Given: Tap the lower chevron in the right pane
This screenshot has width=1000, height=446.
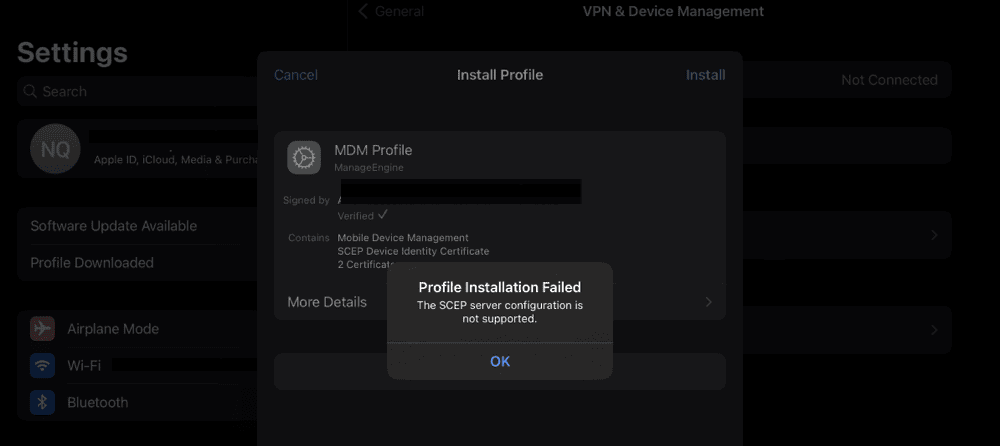Looking at the screenshot, I should tap(934, 330).
